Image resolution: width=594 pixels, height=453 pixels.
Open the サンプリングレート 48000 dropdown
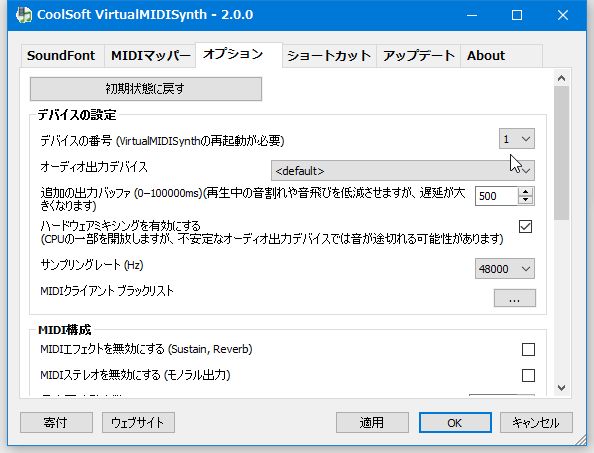(x=505, y=269)
